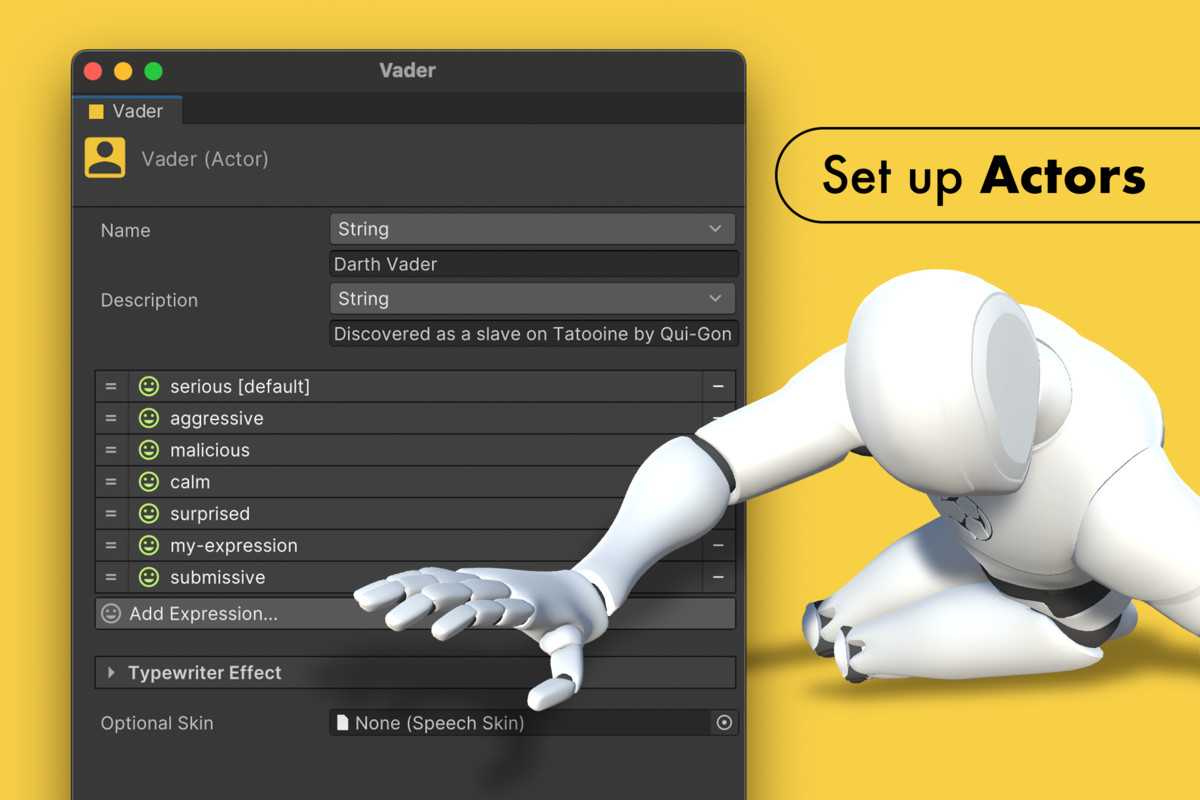
Task: Click the description field about Tatooine
Action: (534, 334)
